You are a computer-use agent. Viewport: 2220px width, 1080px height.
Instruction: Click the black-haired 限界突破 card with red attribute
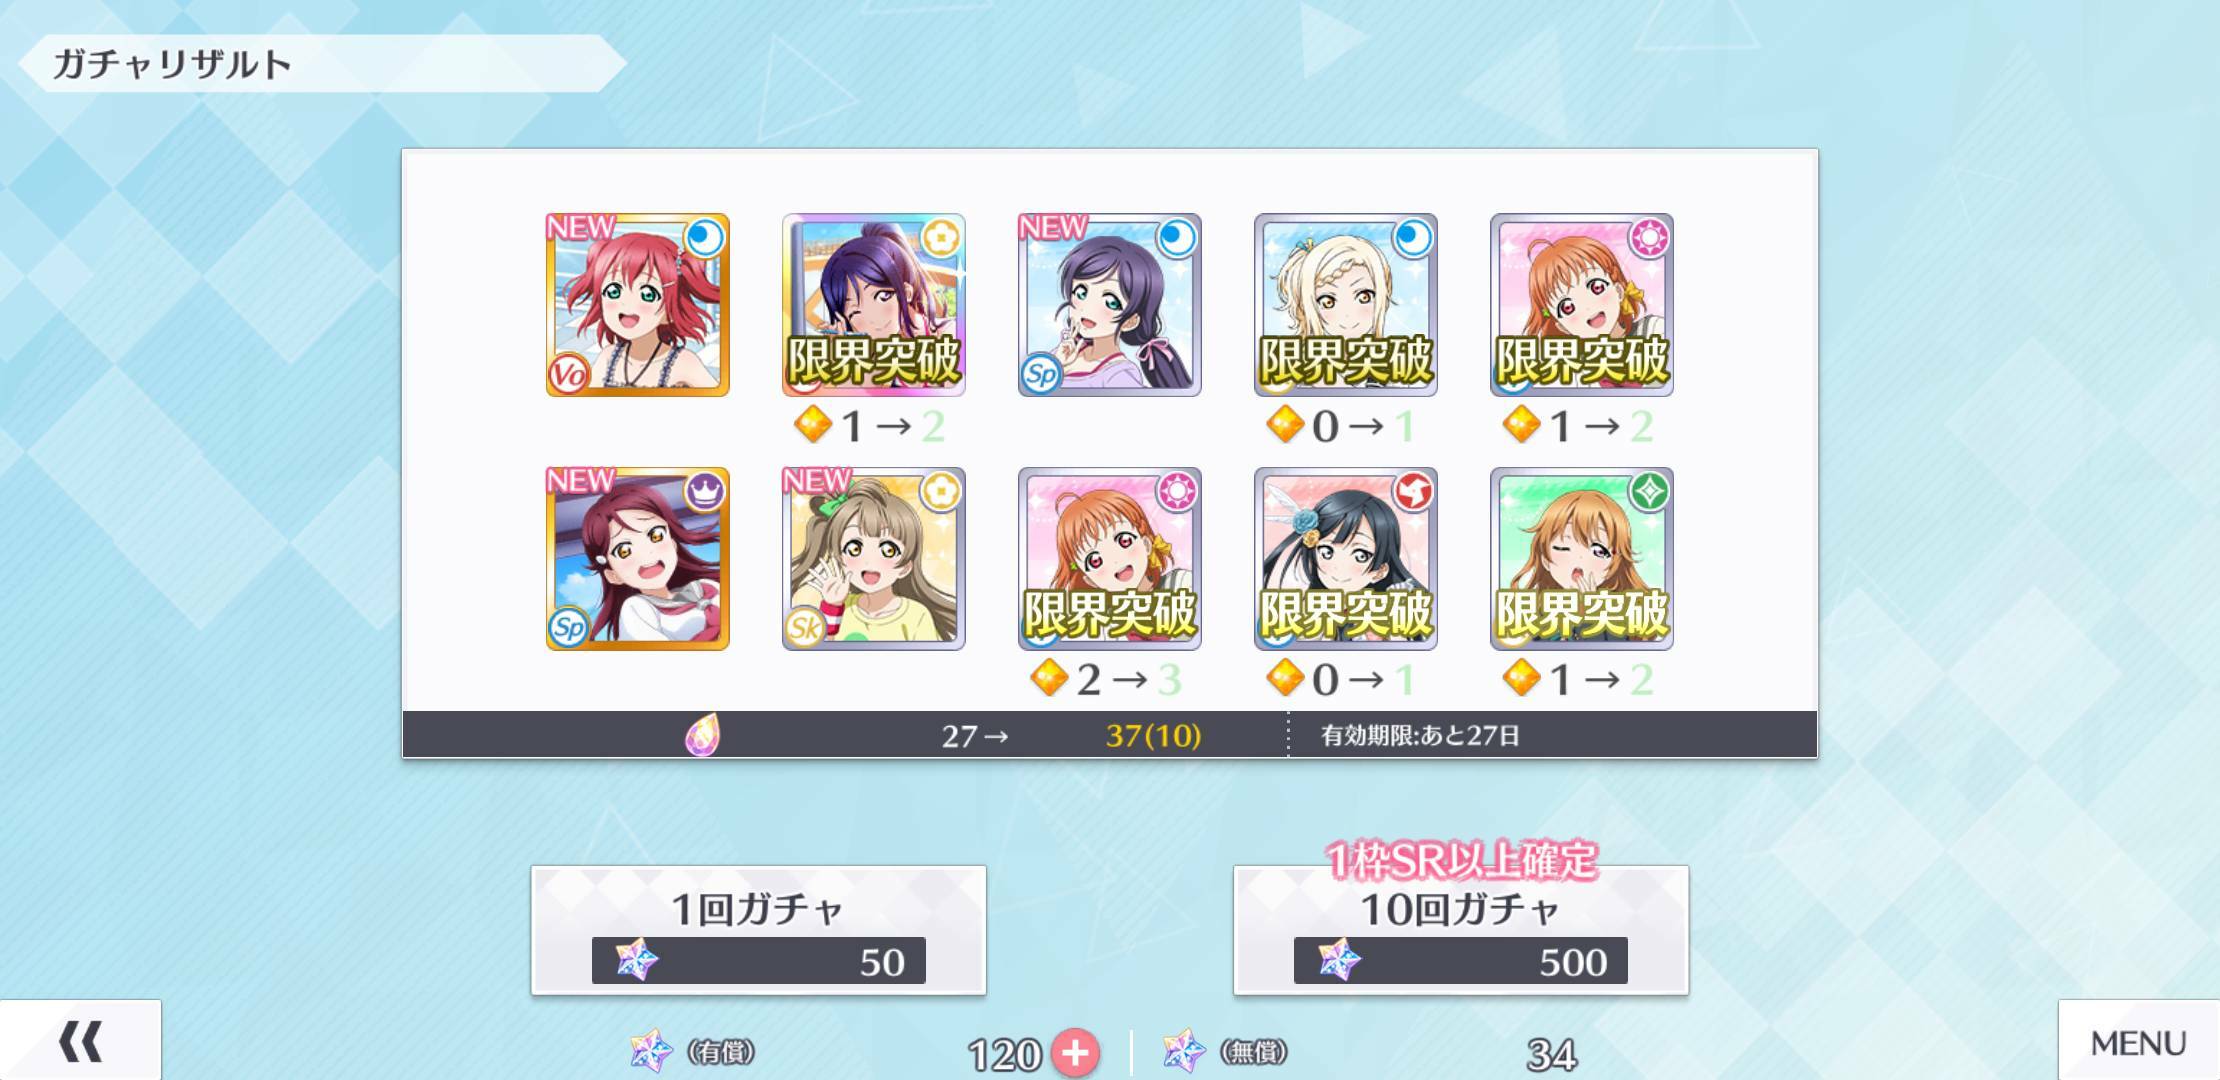pyautogui.click(x=1345, y=559)
